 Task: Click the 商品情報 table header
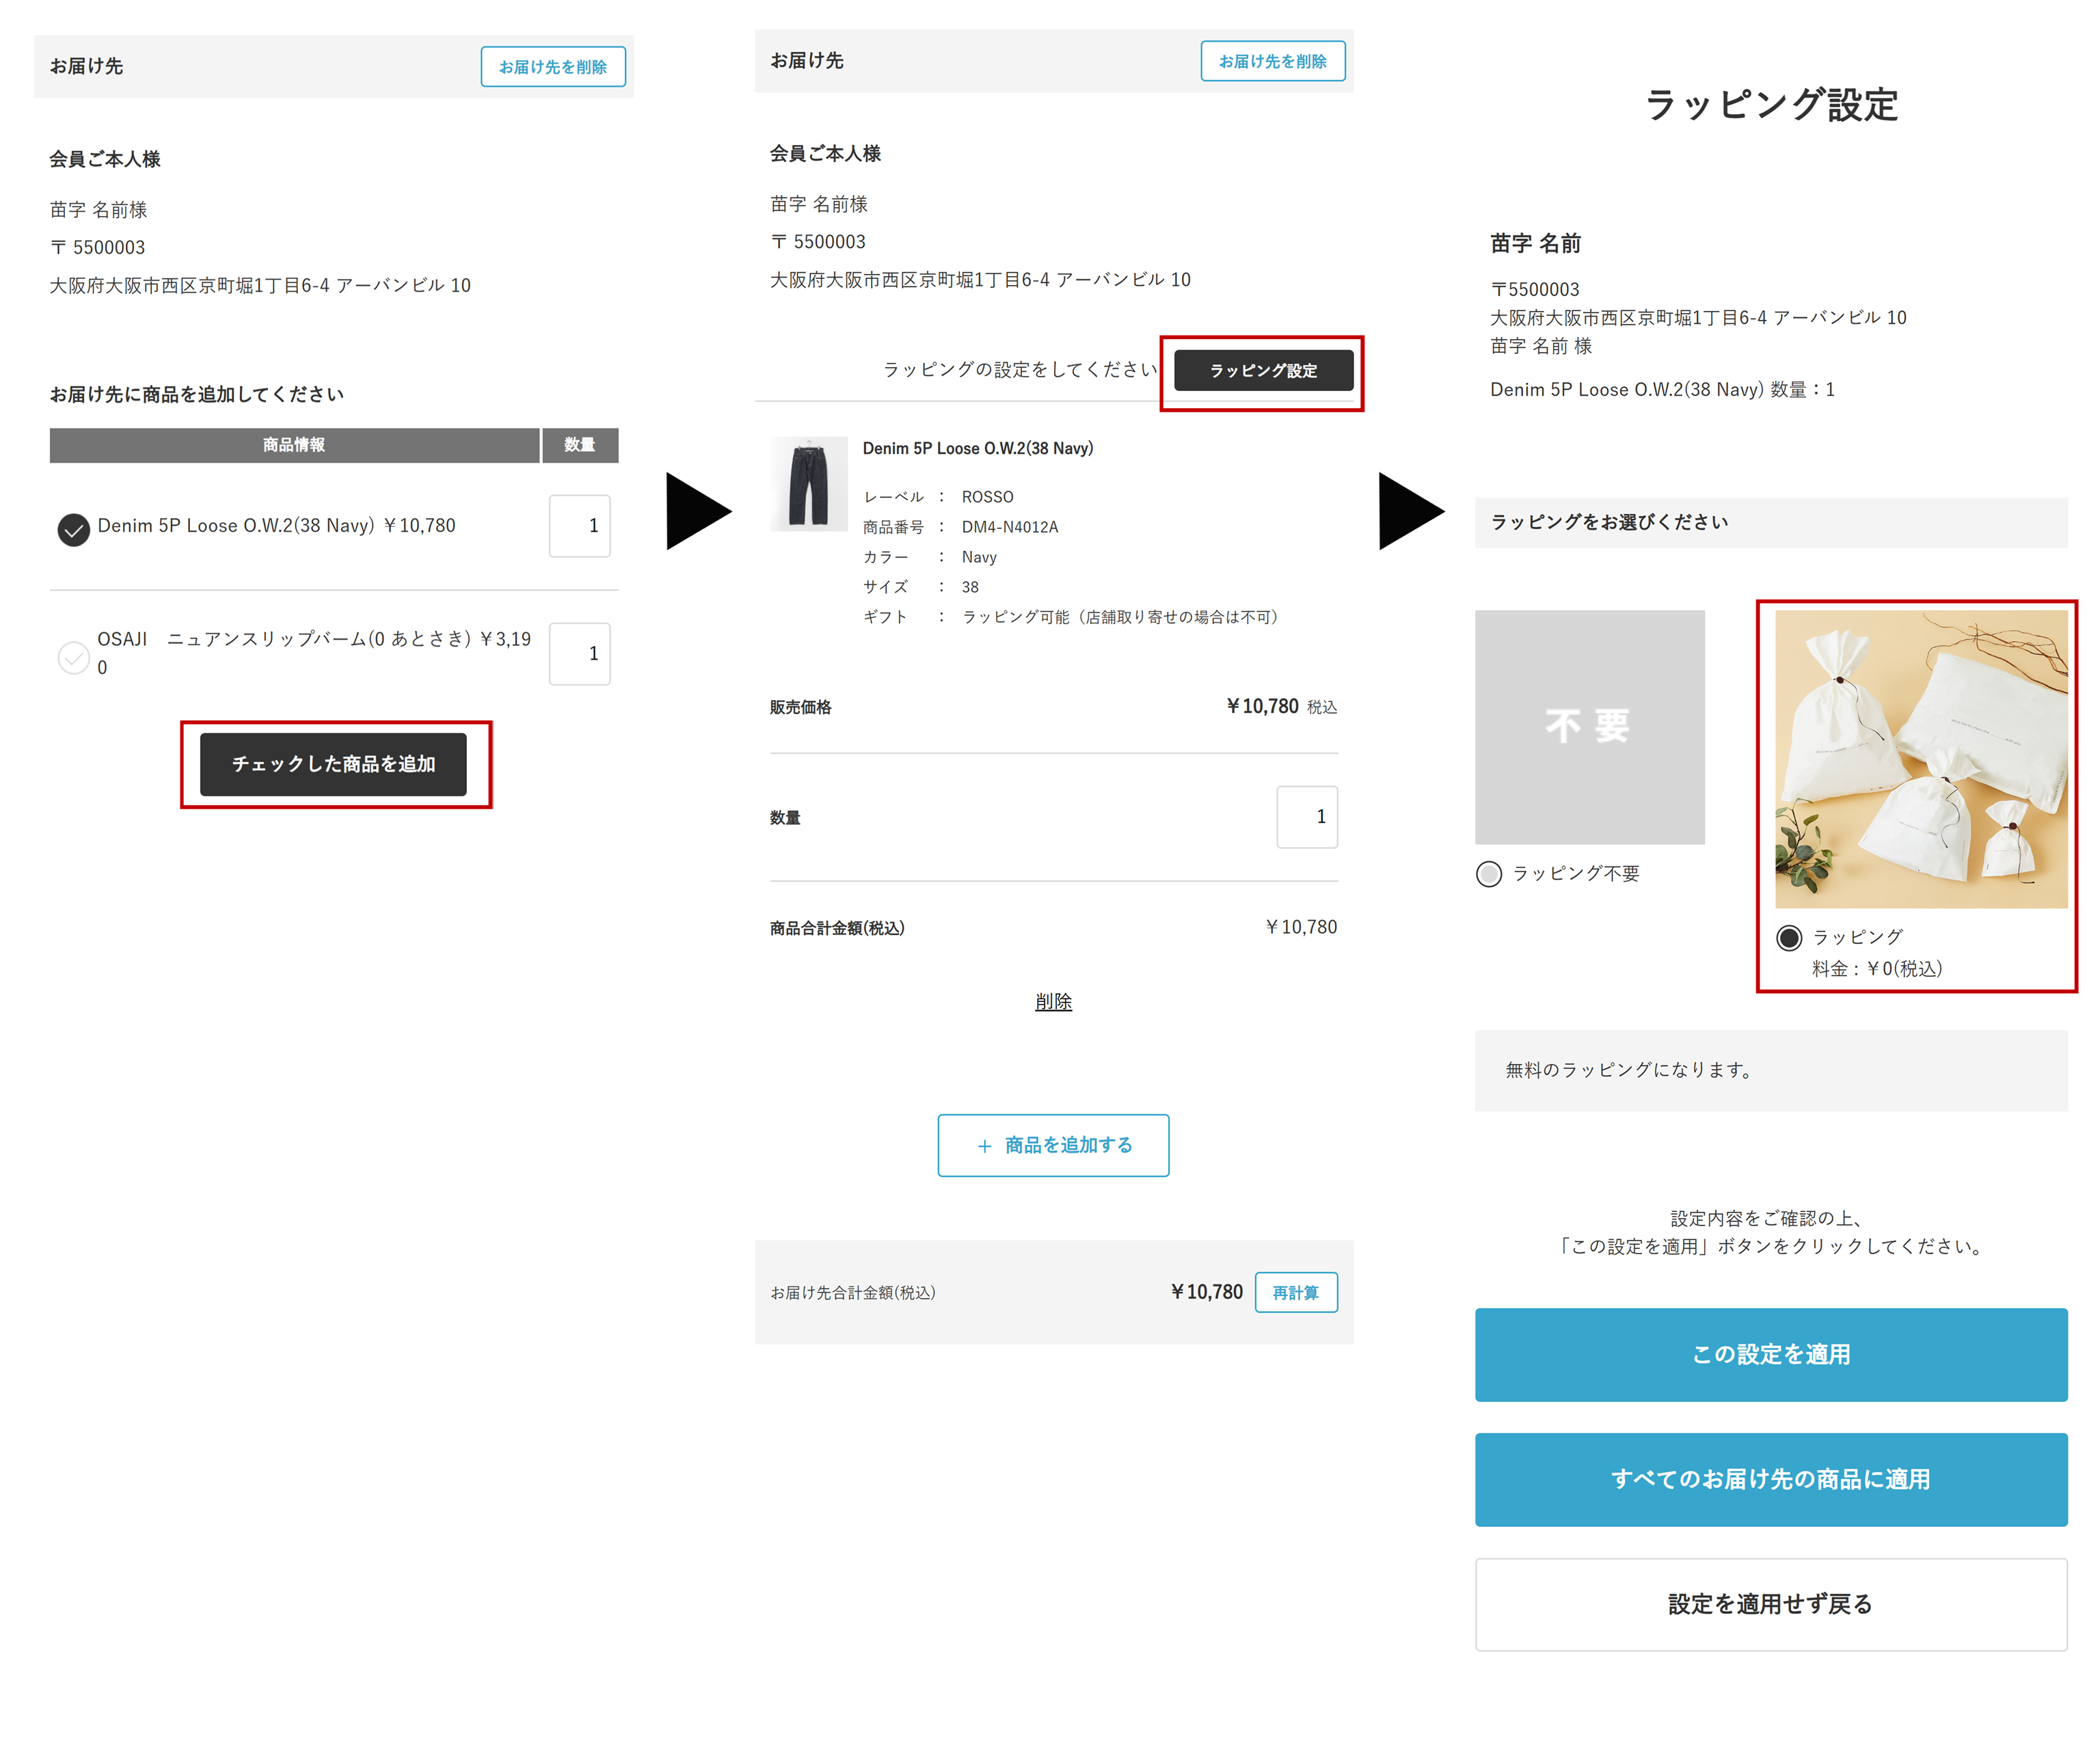coord(294,445)
